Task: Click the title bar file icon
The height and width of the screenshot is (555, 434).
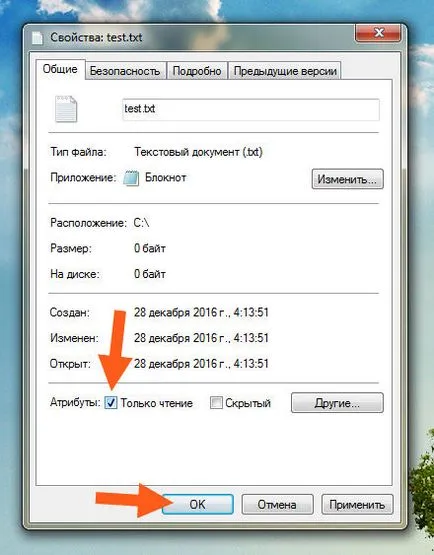Action: (37, 38)
